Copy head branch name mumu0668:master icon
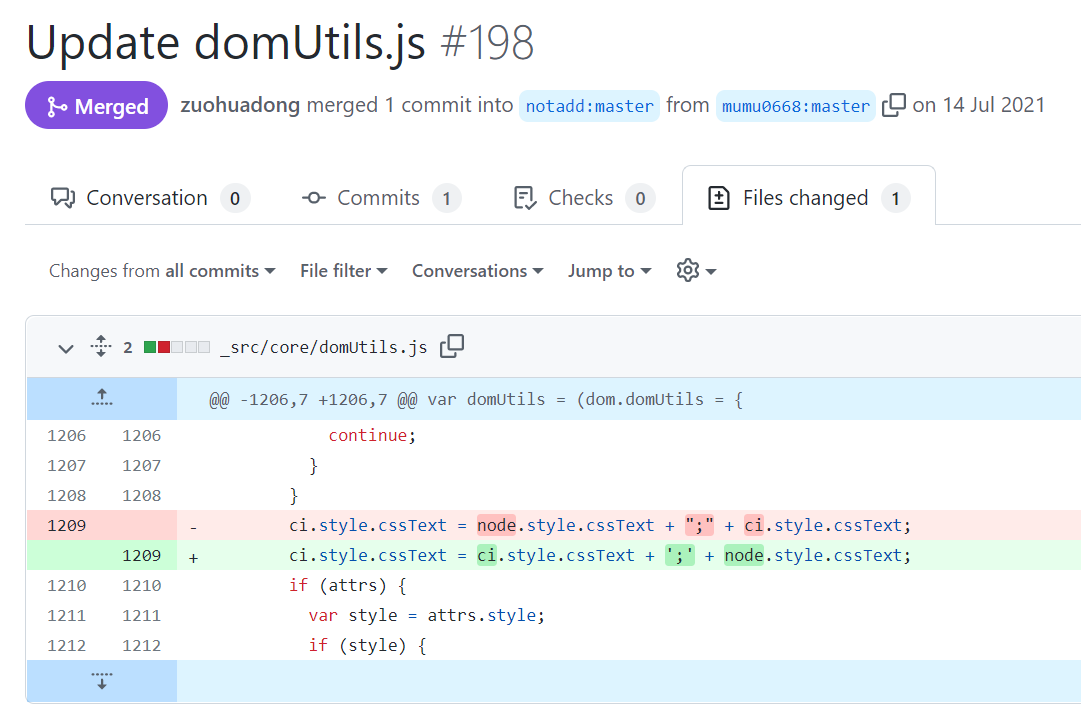The height and width of the screenshot is (713, 1081). pos(893,106)
